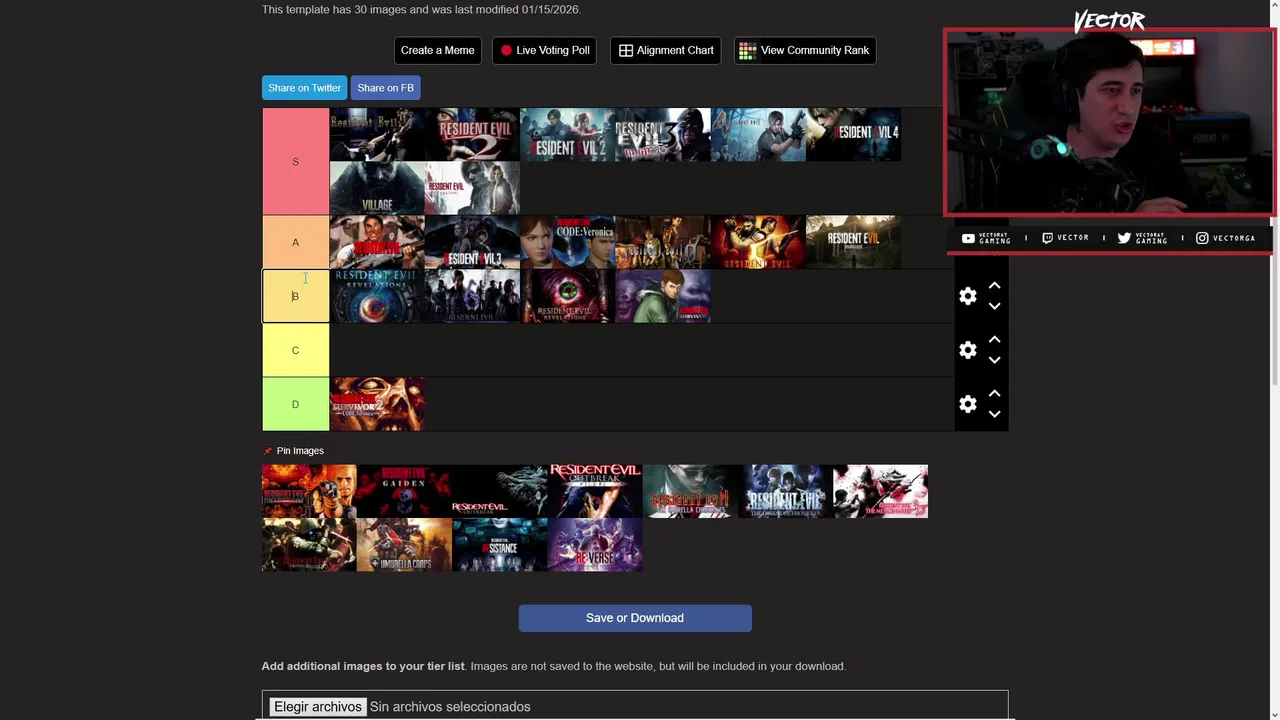The image size is (1280, 720).
Task: Click the Create a Meme button
Action: pyautogui.click(x=437, y=50)
